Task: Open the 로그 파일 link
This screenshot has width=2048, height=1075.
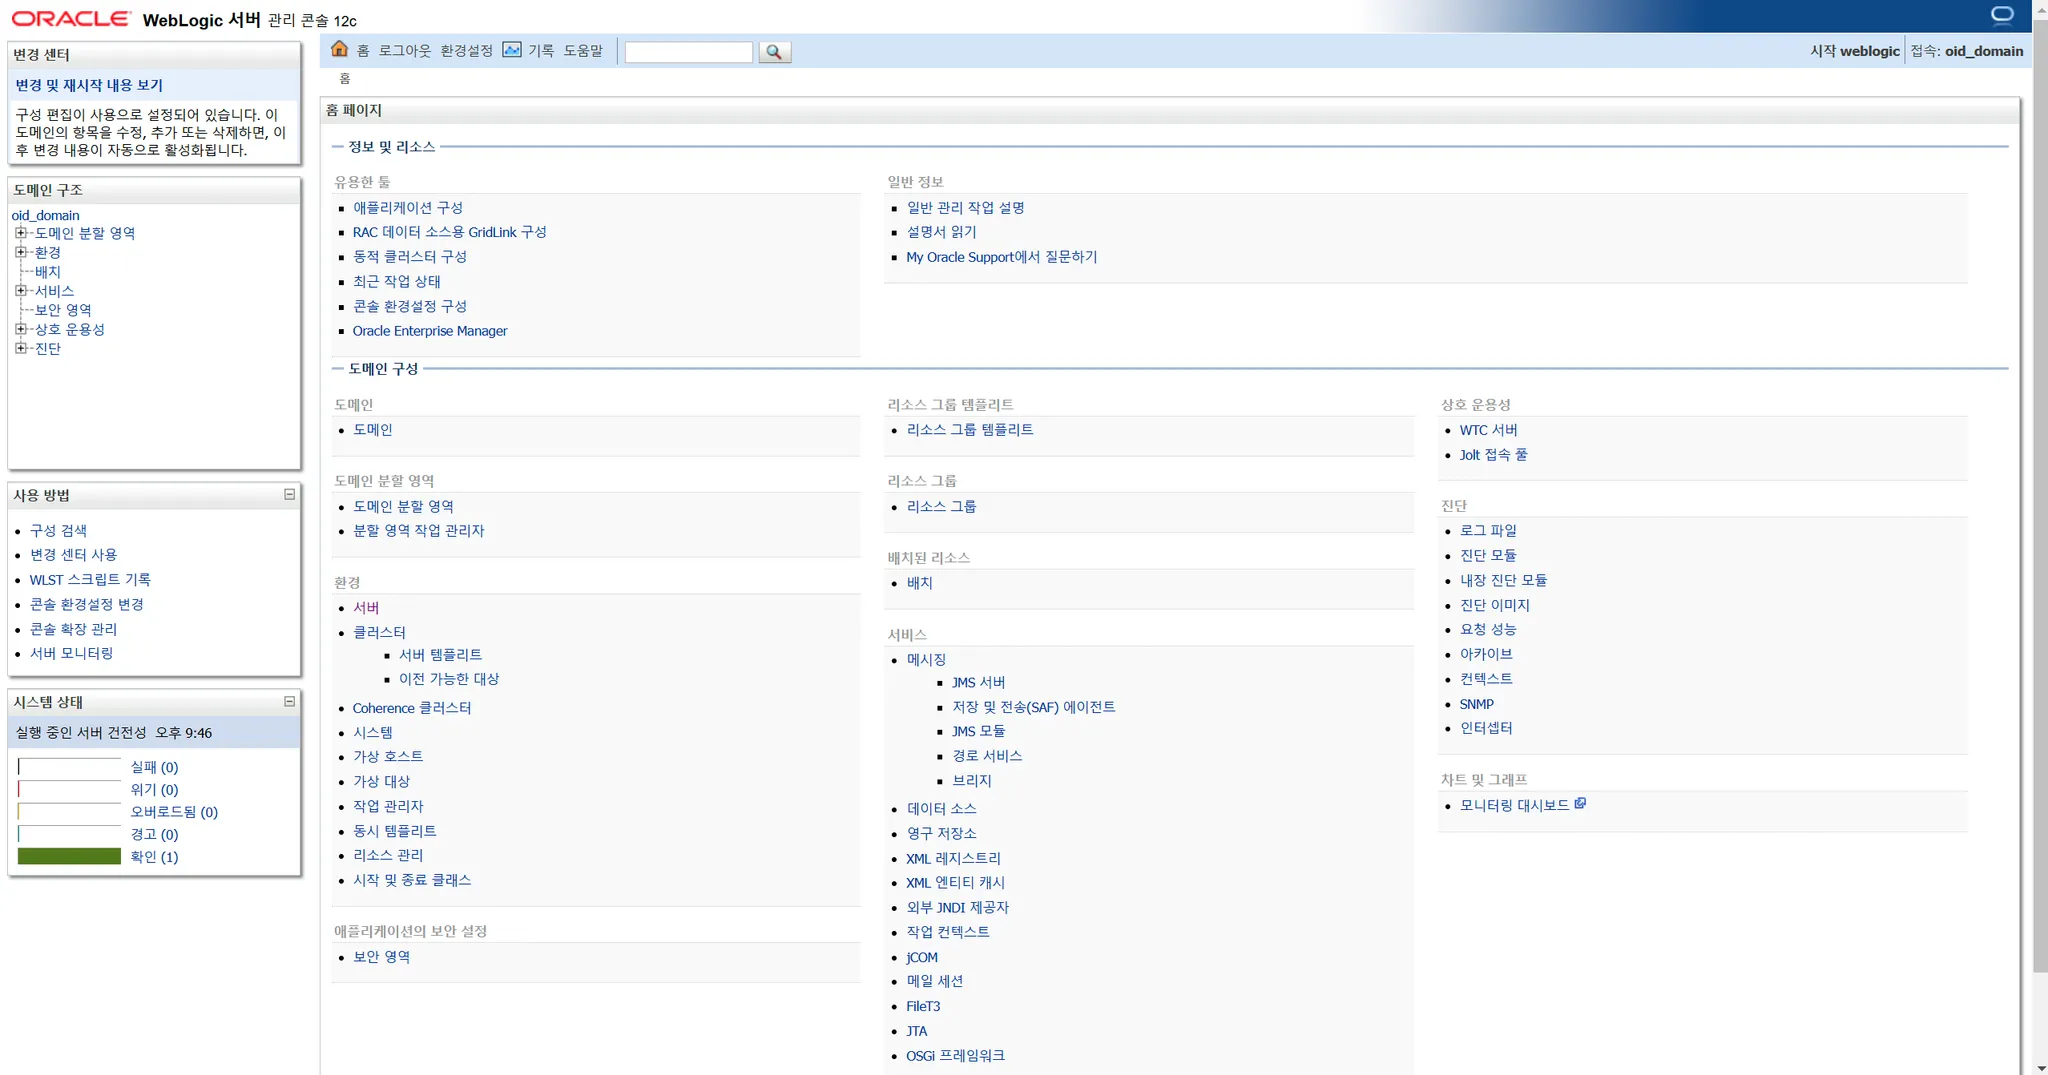Action: 1488,531
